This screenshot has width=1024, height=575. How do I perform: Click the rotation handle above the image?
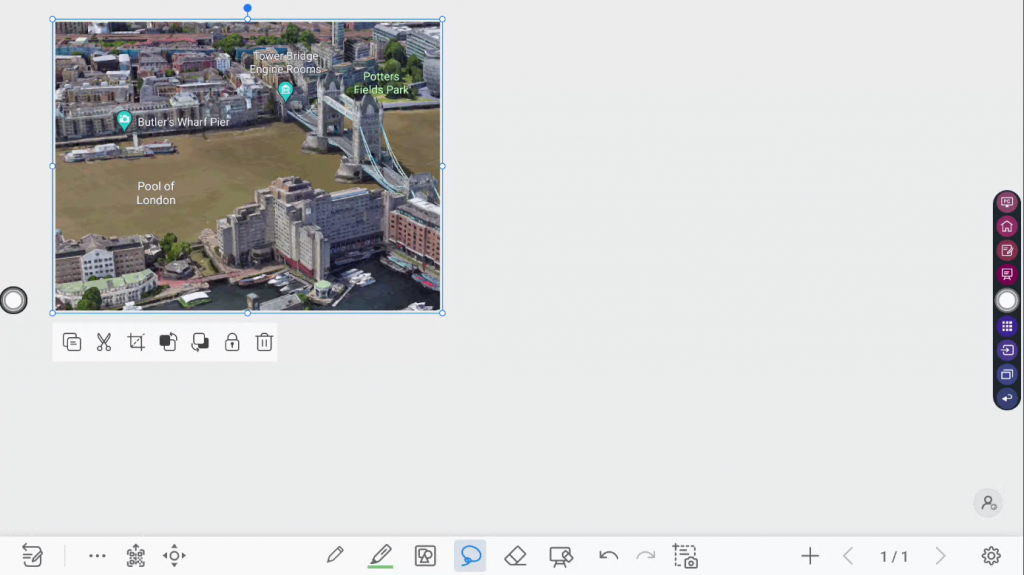click(248, 8)
